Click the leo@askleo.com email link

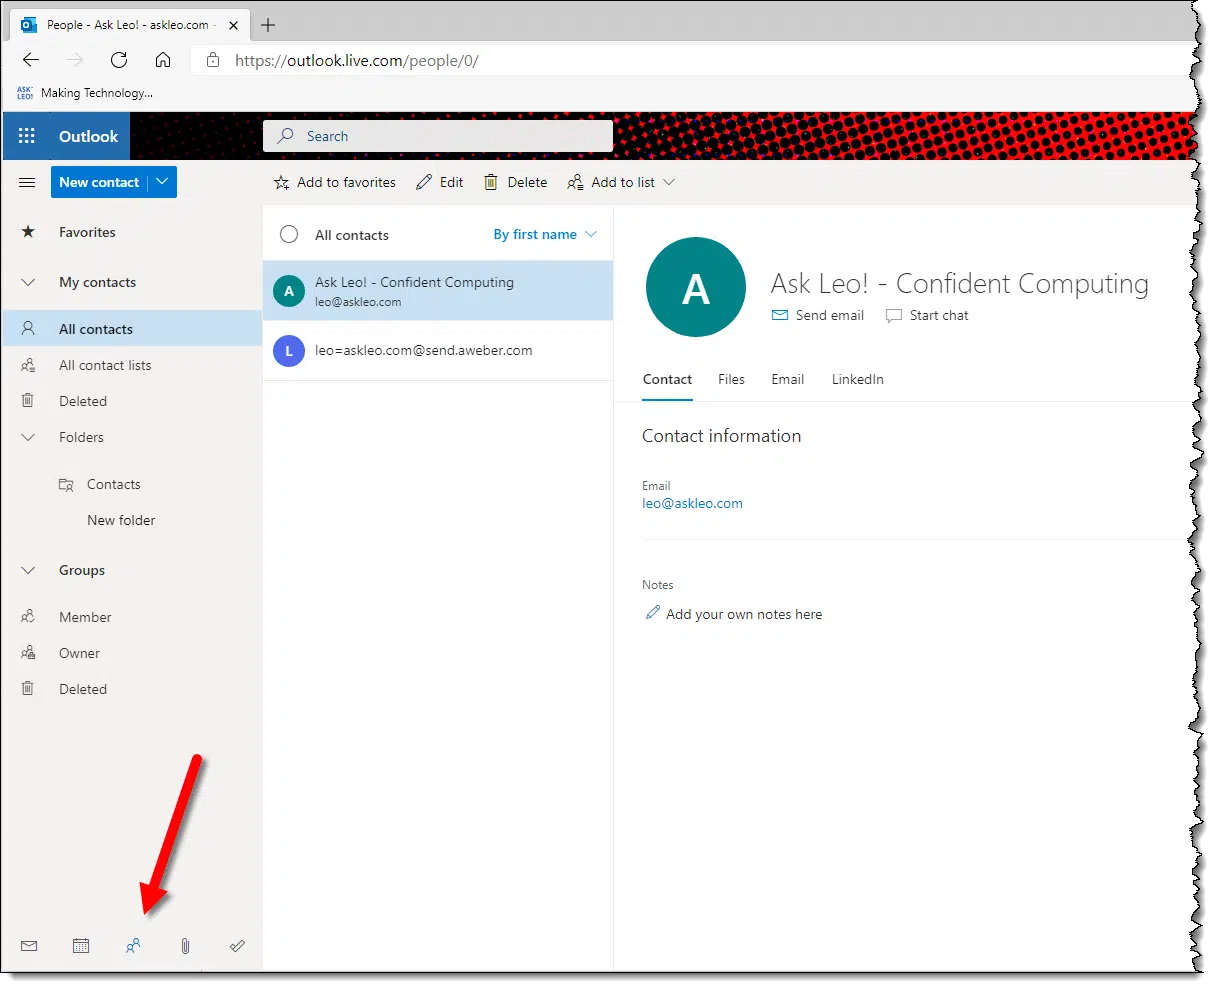(692, 503)
